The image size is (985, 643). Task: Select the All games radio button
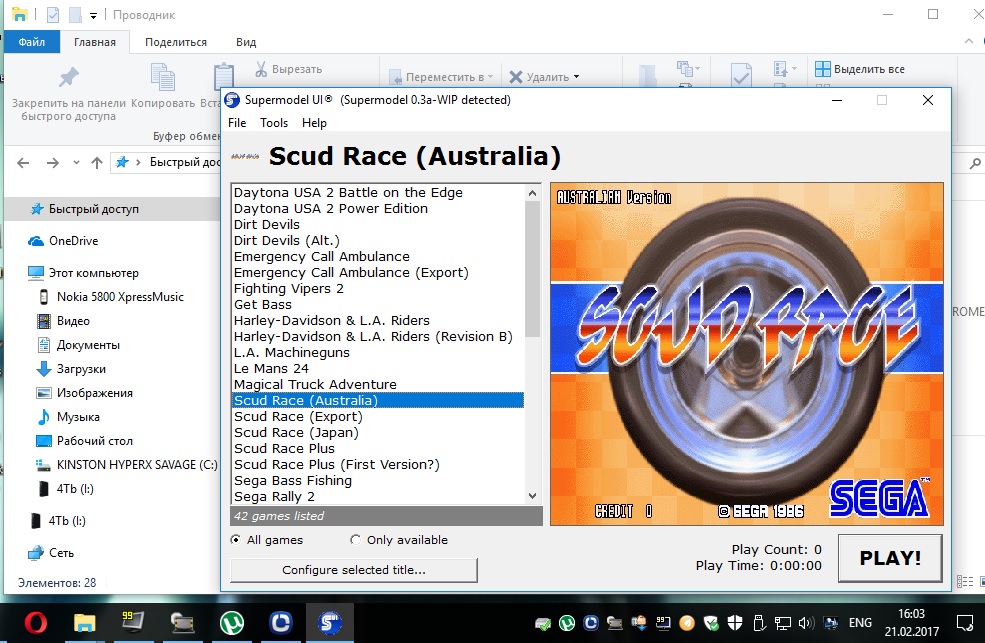point(236,539)
